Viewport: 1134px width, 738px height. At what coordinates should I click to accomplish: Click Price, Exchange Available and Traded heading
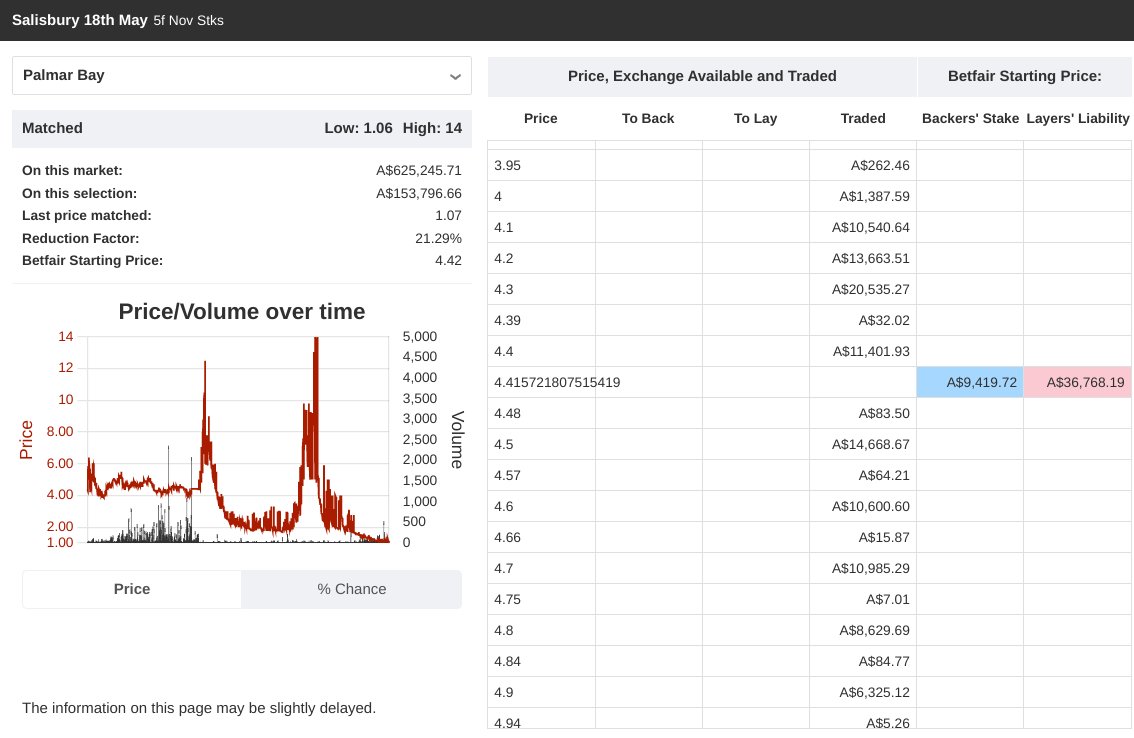(702, 76)
